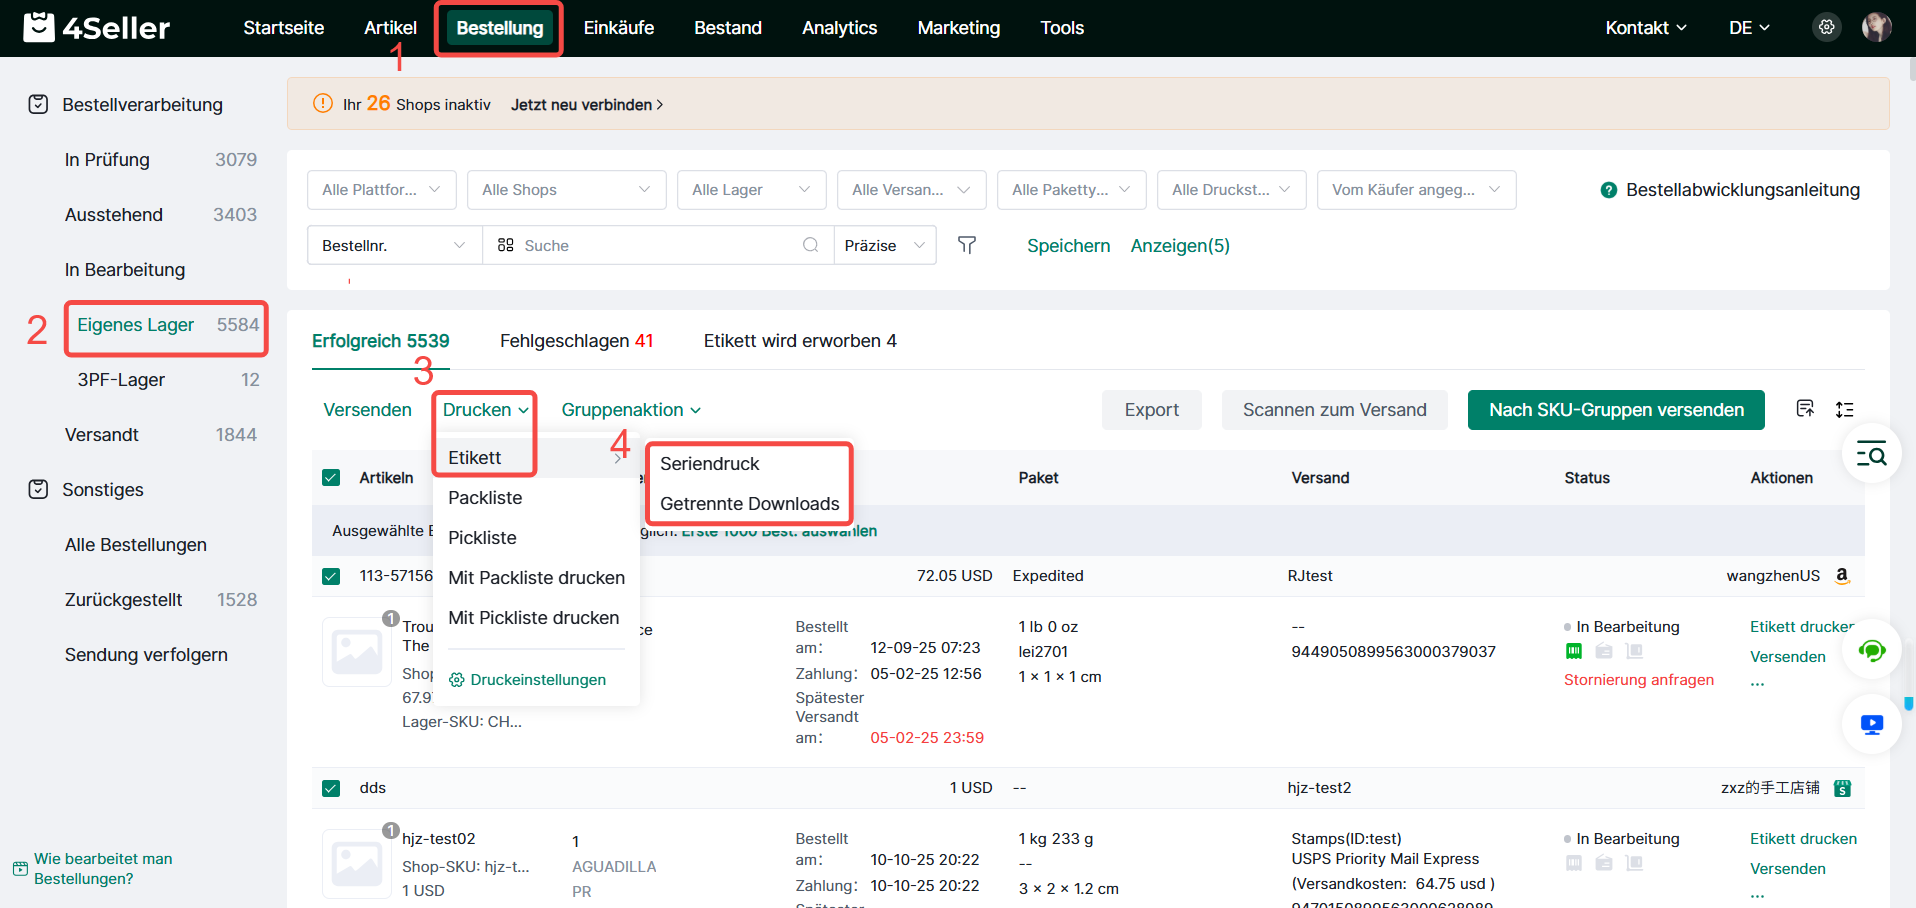The width and height of the screenshot is (1916, 908).
Task: Click the user profile avatar
Action: pyautogui.click(x=1876, y=27)
